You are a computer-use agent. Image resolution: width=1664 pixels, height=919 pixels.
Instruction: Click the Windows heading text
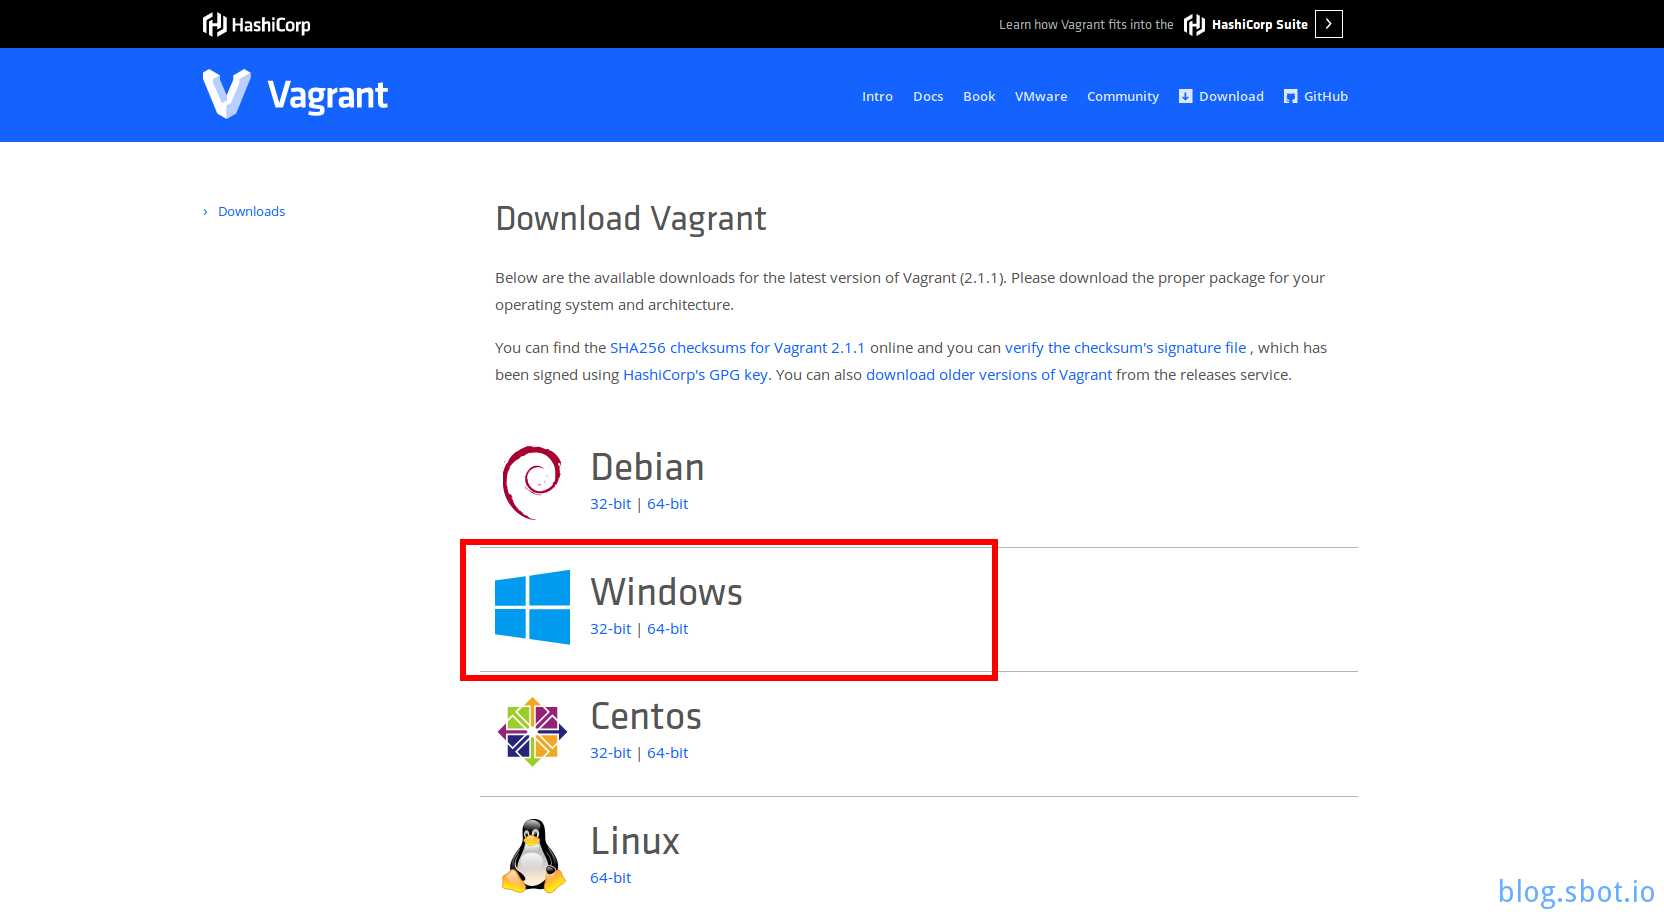(x=666, y=592)
